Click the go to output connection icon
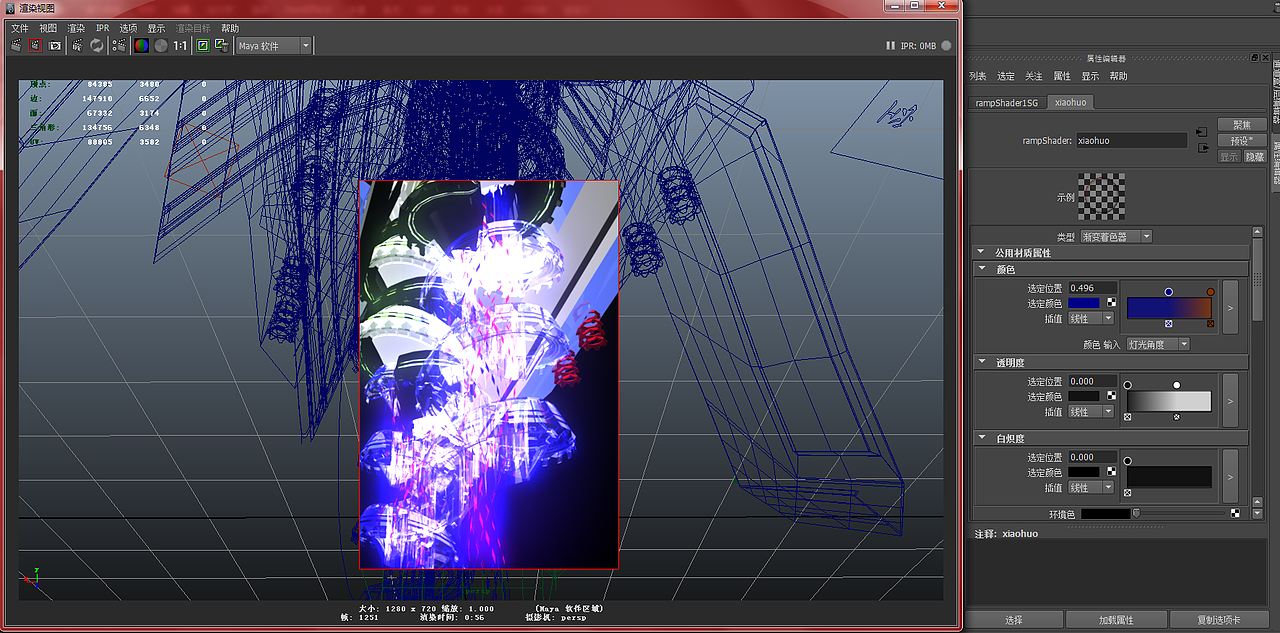 1202,148
